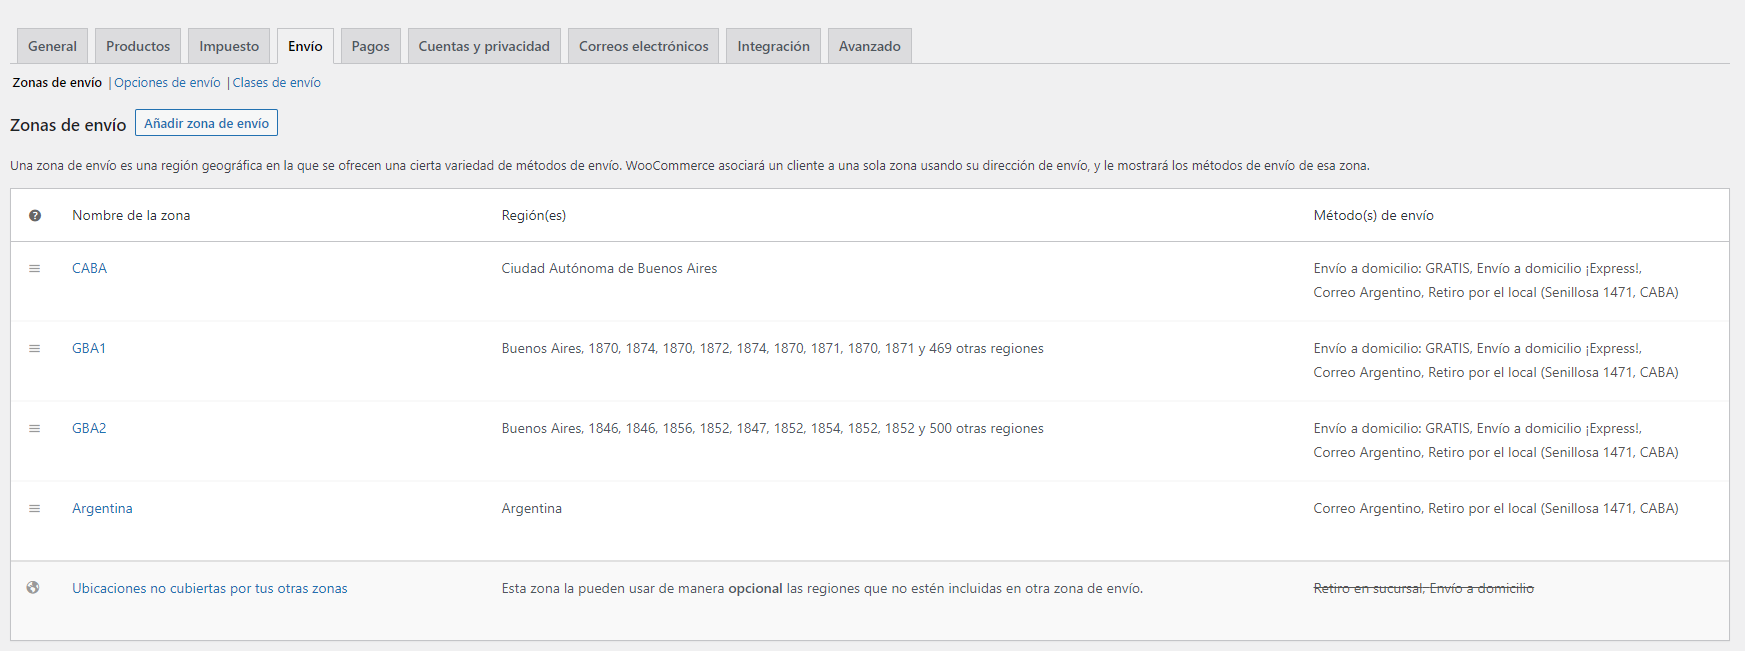Image resolution: width=1745 pixels, height=651 pixels.
Task: Open the Clases de envío section link
Action: coord(277,83)
